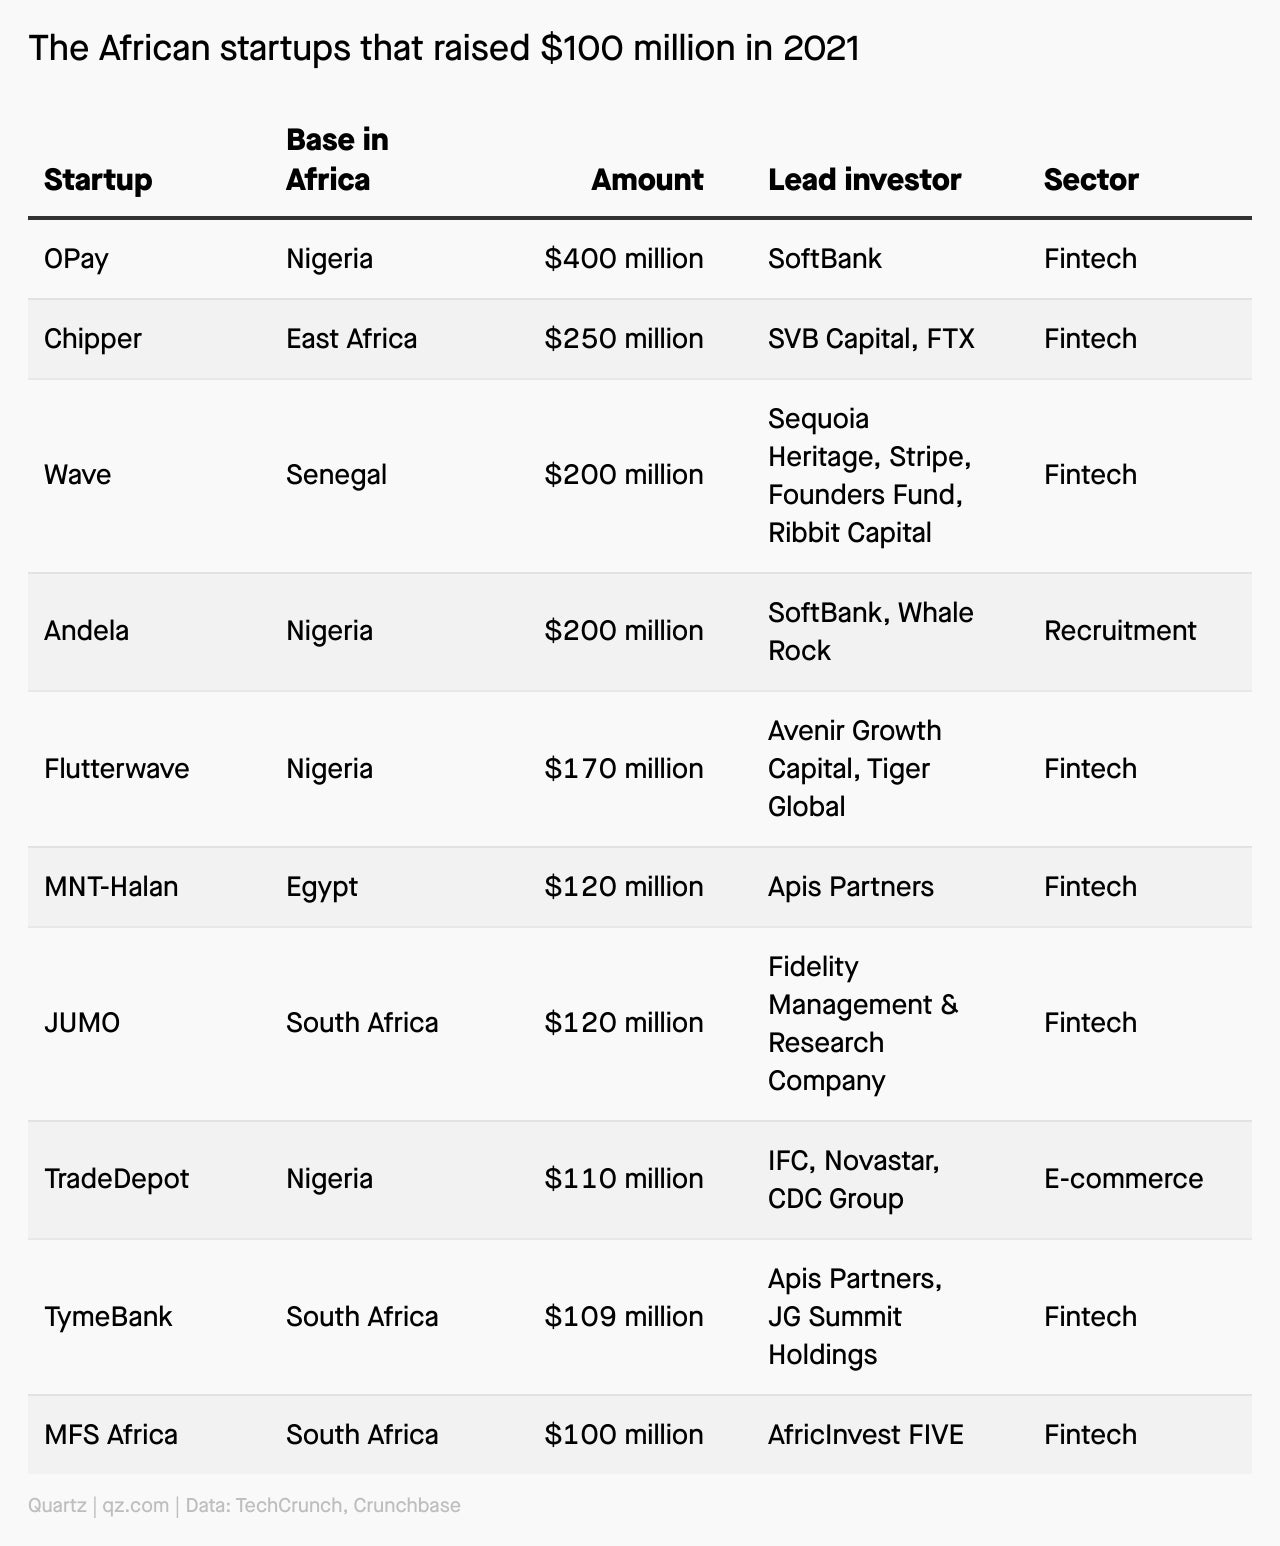Select MNT-Halan's Egypt base cell

(x=321, y=887)
